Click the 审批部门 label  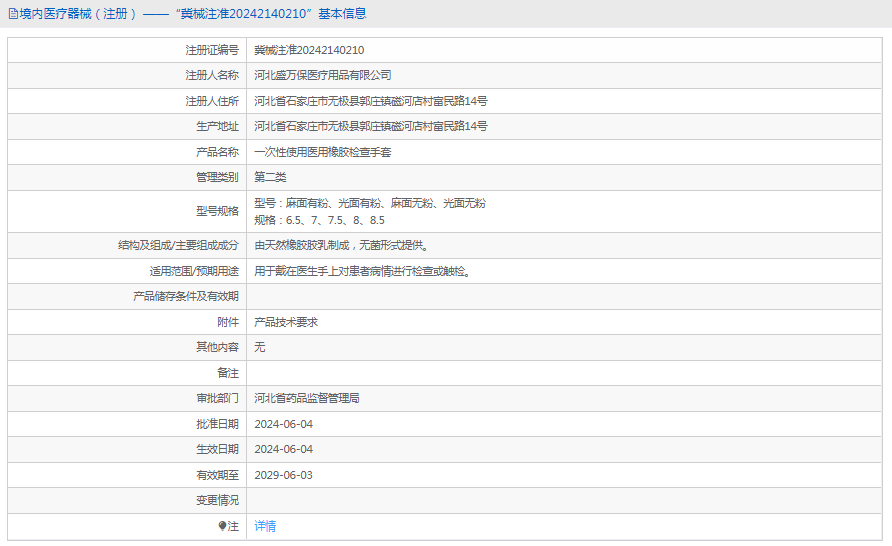pos(217,398)
